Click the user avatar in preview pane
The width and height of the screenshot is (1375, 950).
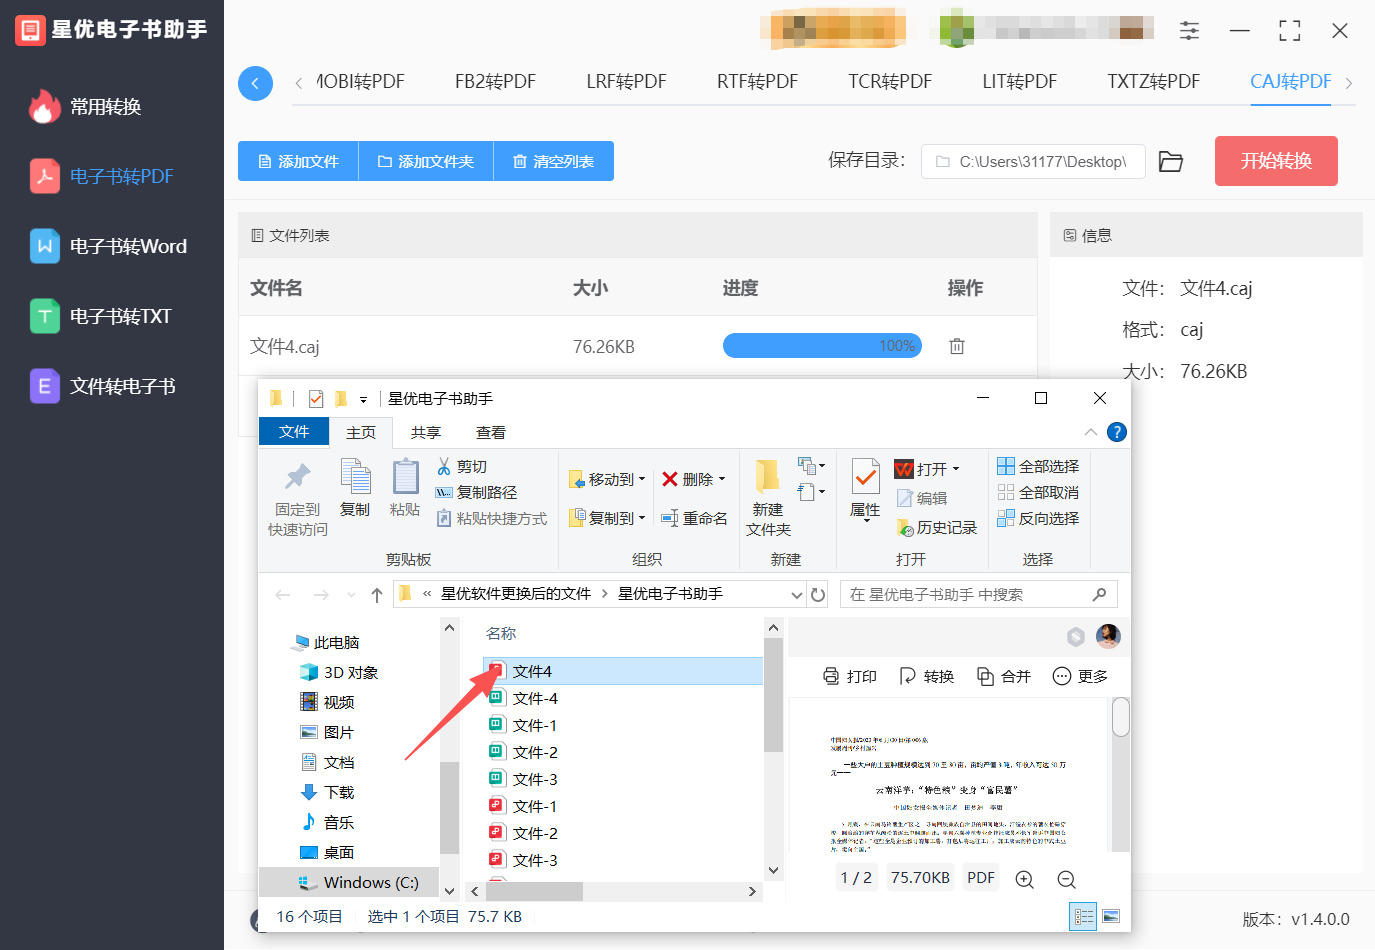(1108, 636)
